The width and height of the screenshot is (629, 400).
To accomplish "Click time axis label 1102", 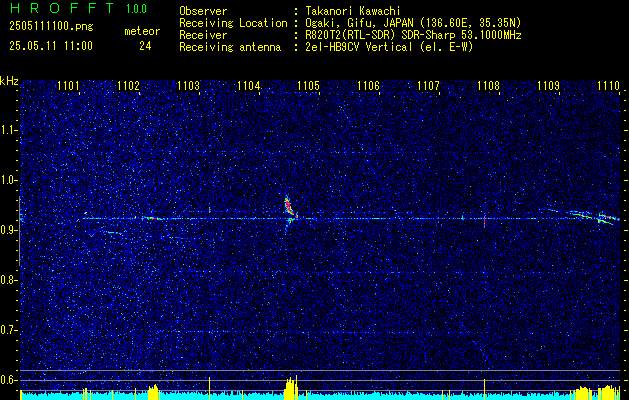I will pos(128,85).
